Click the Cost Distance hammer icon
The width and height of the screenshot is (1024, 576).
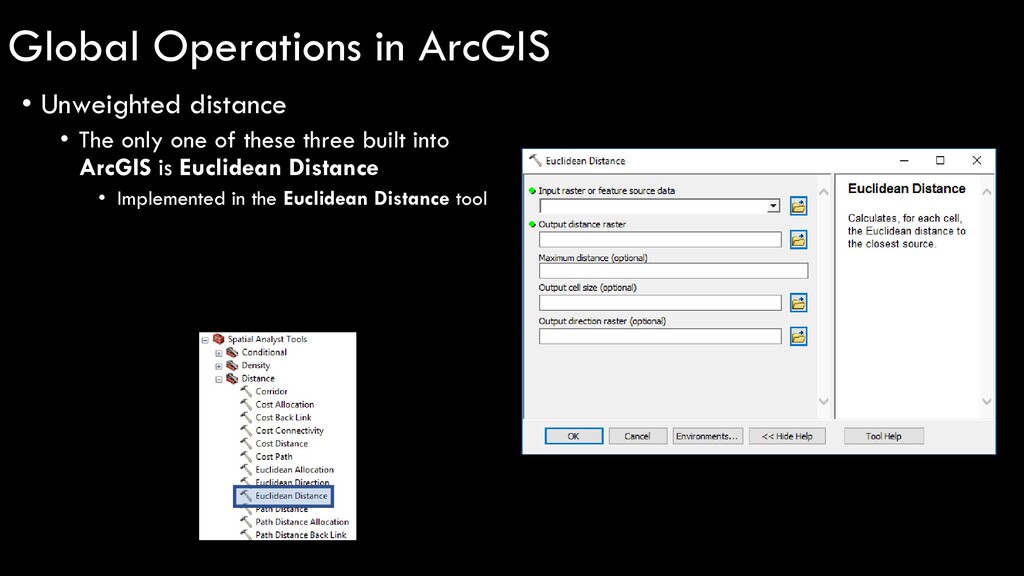point(246,443)
